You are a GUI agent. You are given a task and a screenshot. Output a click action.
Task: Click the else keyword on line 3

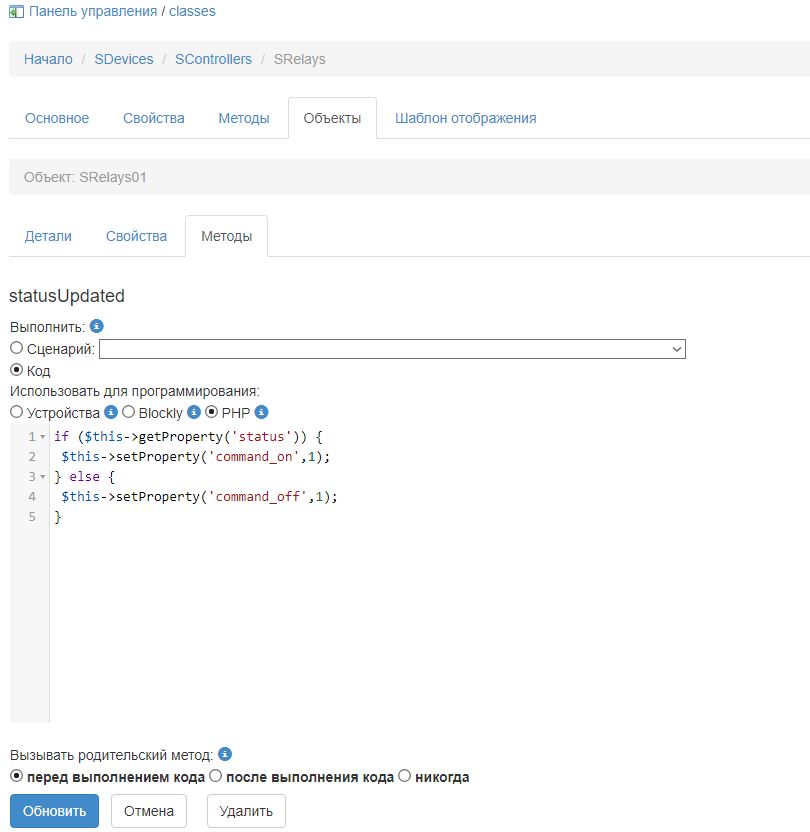pos(84,476)
